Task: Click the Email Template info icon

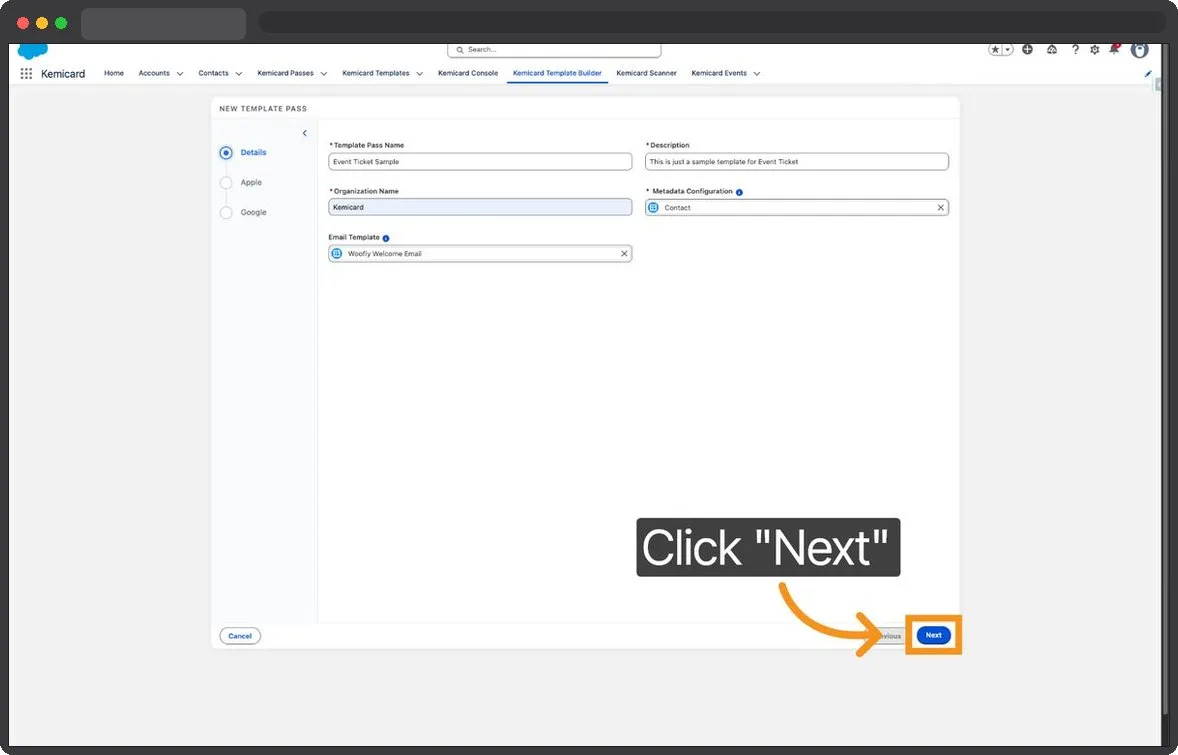Action: pyautogui.click(x=386, y=238)
